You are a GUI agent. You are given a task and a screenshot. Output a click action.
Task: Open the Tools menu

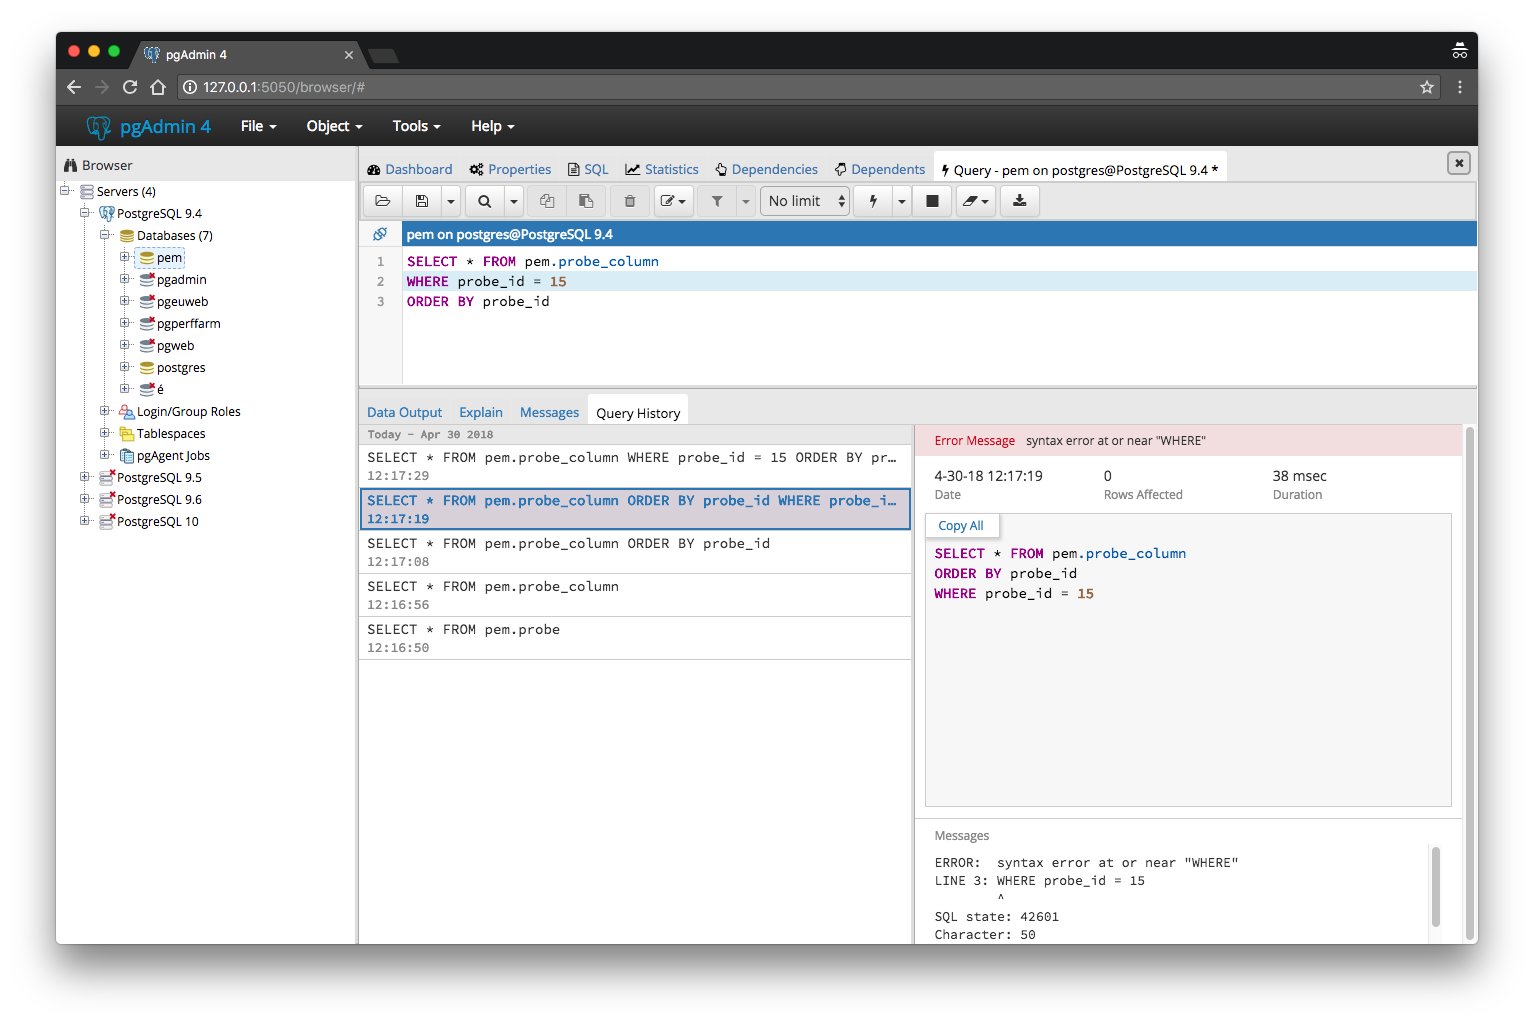pyautogui.click(x=416, y=126)
